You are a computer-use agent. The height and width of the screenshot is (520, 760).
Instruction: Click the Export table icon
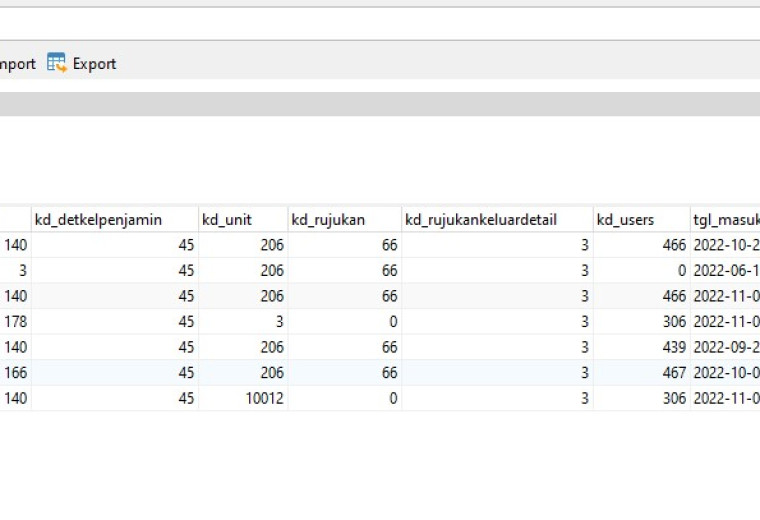[x=57, y=63]
